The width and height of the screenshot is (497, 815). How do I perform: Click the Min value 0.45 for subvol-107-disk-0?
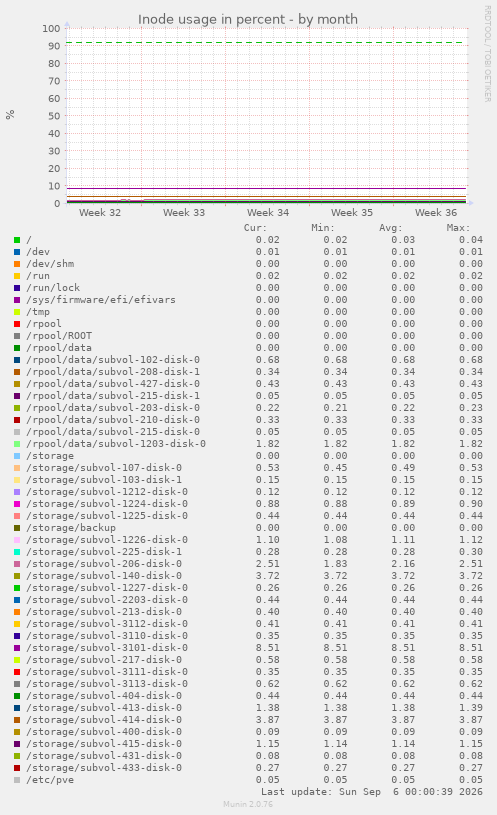click(335, 468)
